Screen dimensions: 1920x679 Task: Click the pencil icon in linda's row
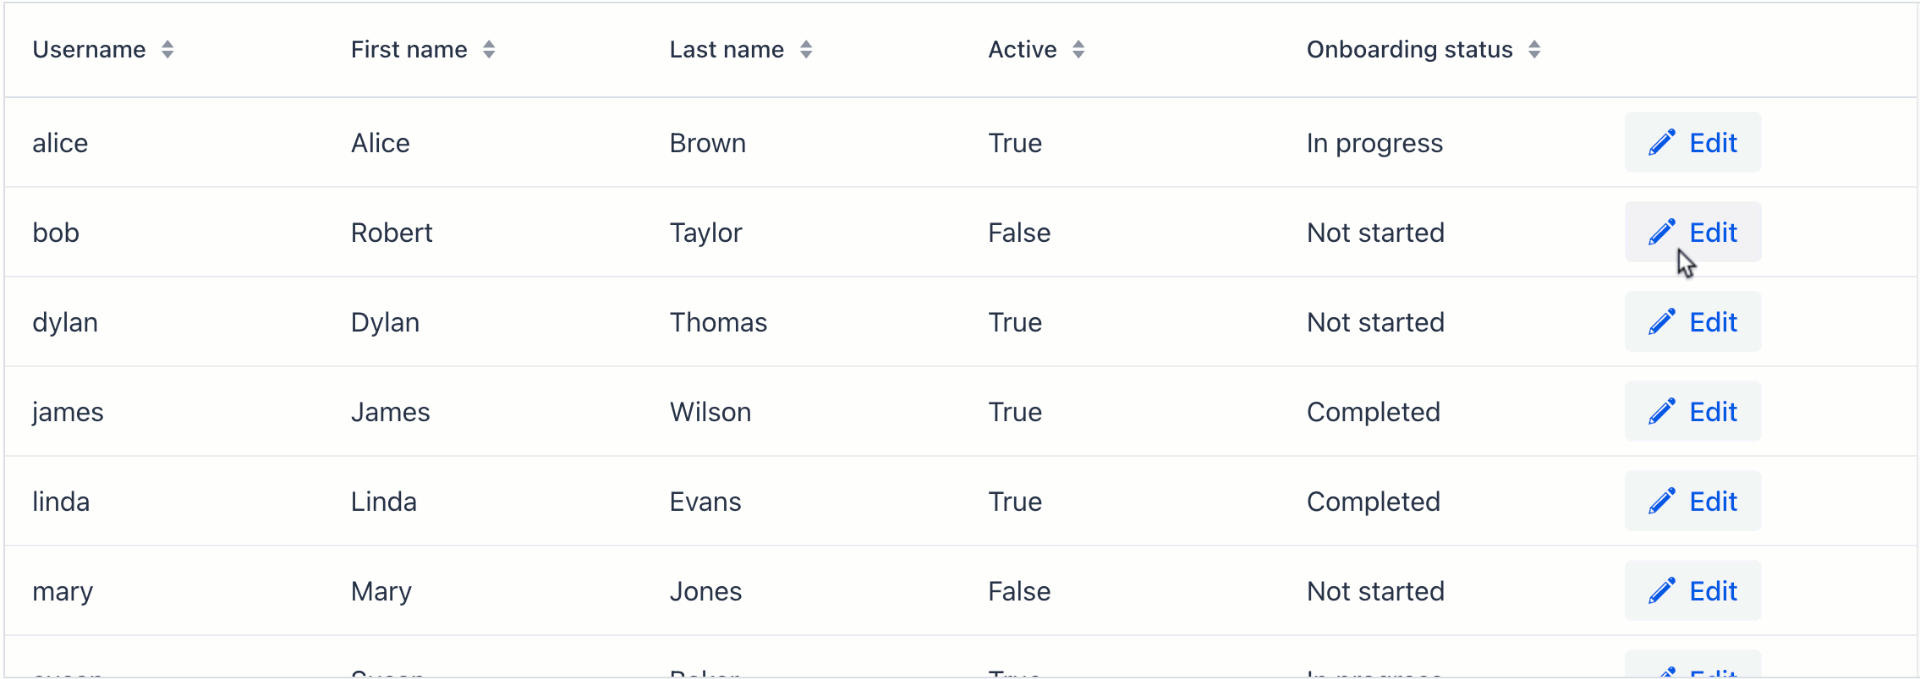[x=1661, y=501]
